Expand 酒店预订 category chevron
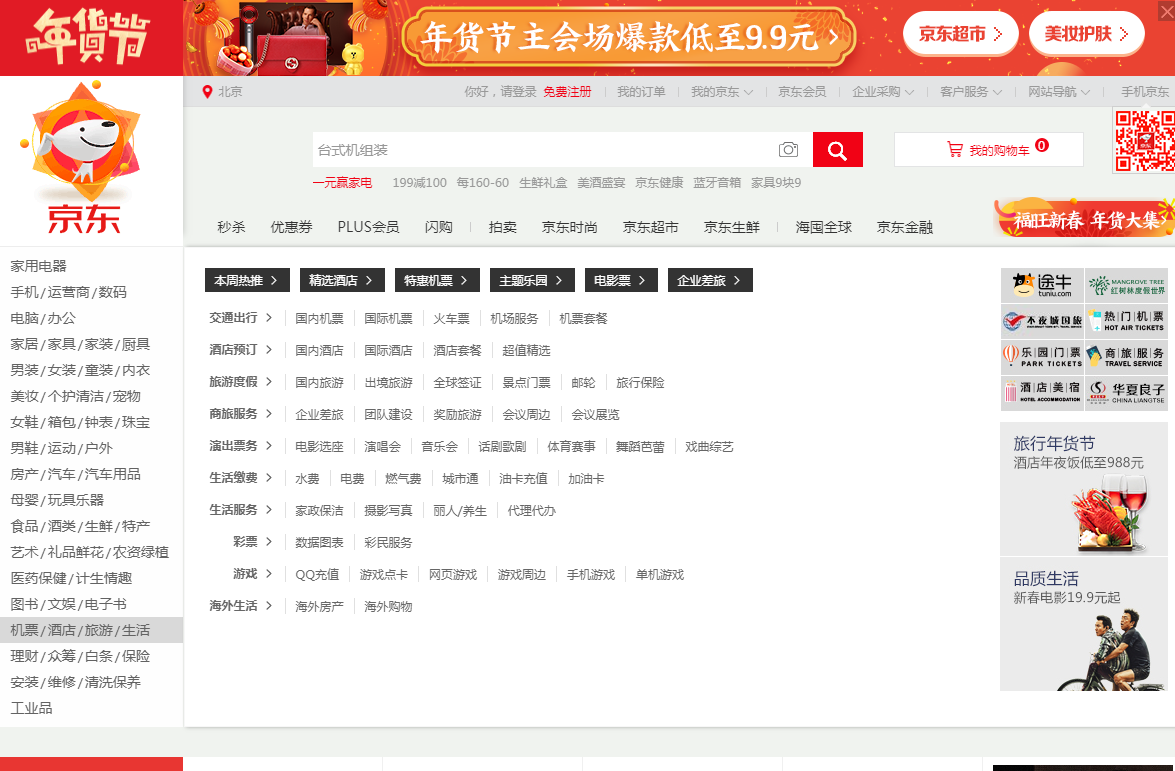 pyautogui.click(x=269, y=350)
